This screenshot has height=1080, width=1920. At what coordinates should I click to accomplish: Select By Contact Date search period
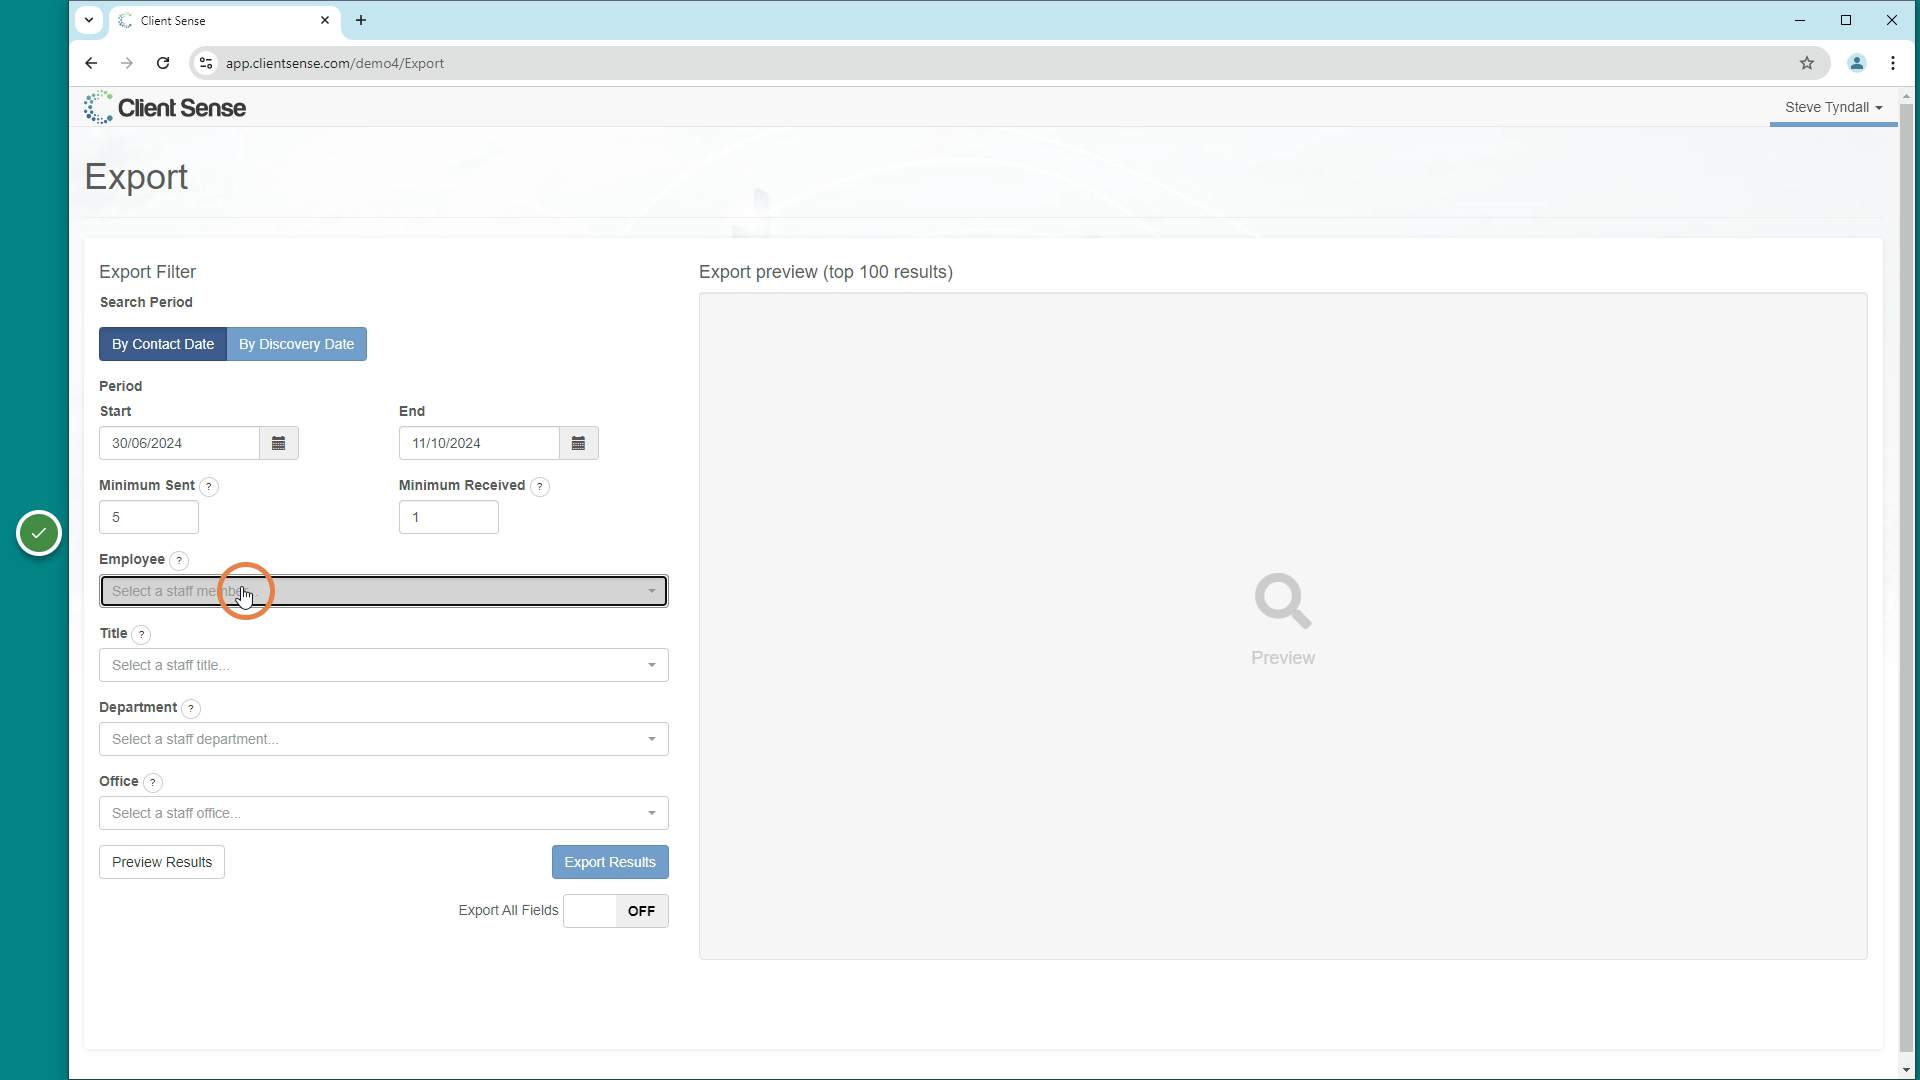point(163,344)
